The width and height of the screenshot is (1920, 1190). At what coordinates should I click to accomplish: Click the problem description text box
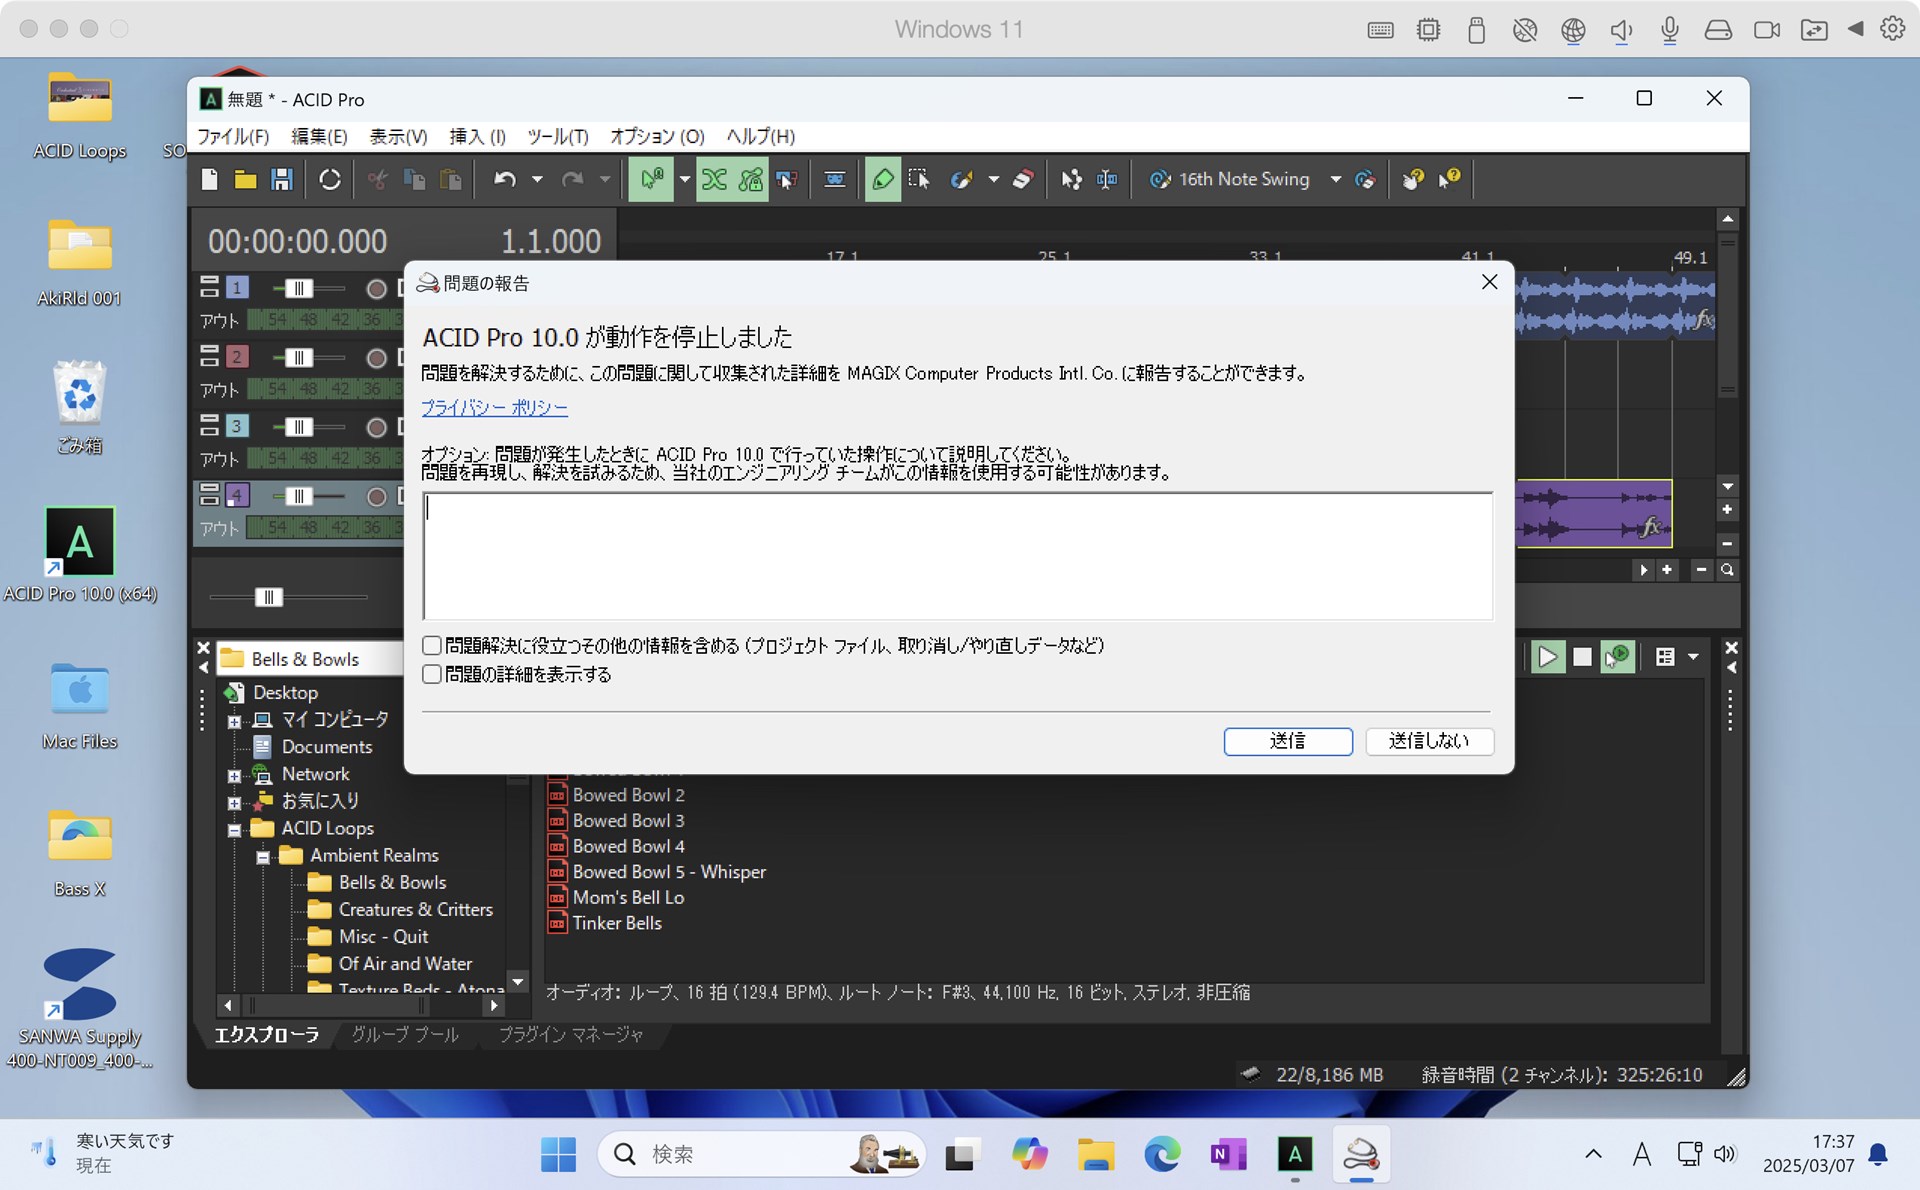958,556
